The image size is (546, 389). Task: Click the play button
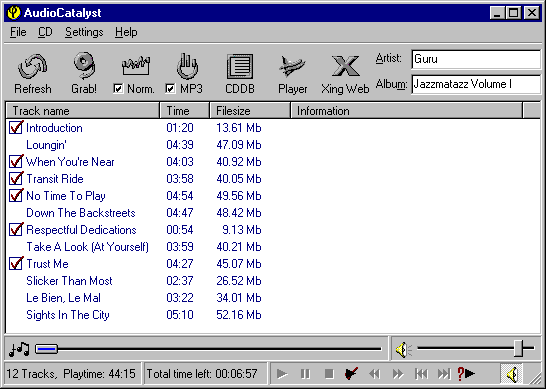tap(282, 374)
